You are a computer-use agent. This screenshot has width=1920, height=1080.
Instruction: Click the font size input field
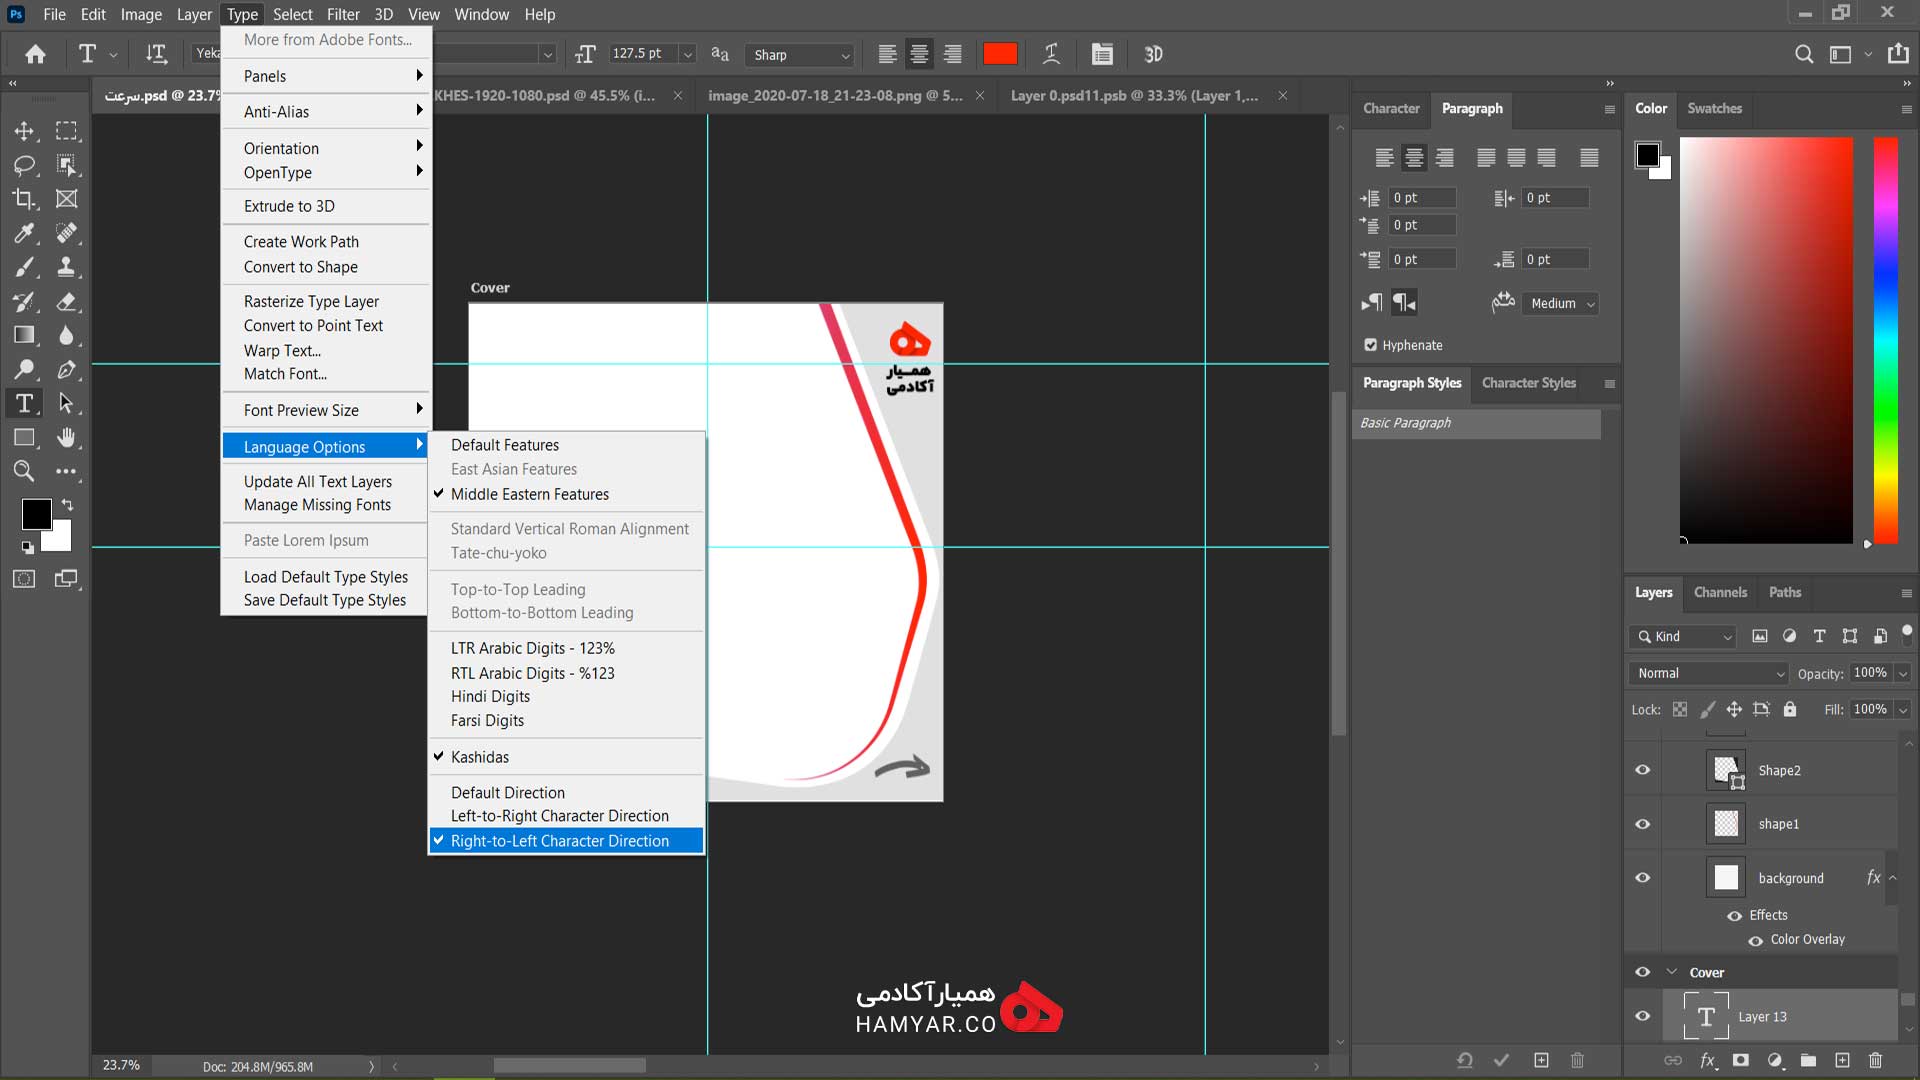point(642,54)
